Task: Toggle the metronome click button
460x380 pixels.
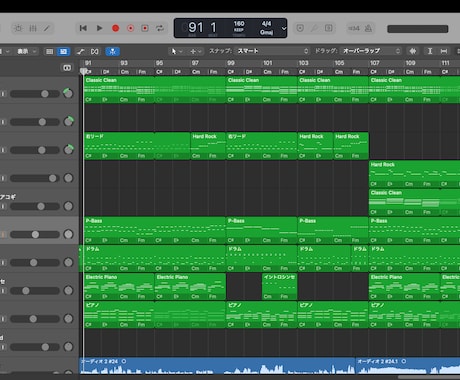Action: [x=369, y=28]
